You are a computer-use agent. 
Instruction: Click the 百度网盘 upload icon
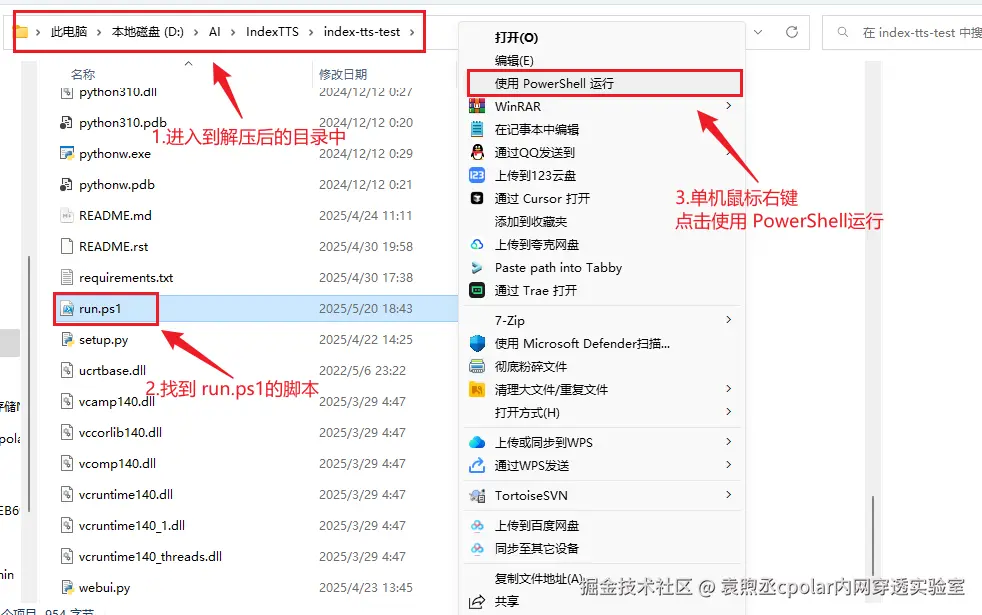[477, 525]
